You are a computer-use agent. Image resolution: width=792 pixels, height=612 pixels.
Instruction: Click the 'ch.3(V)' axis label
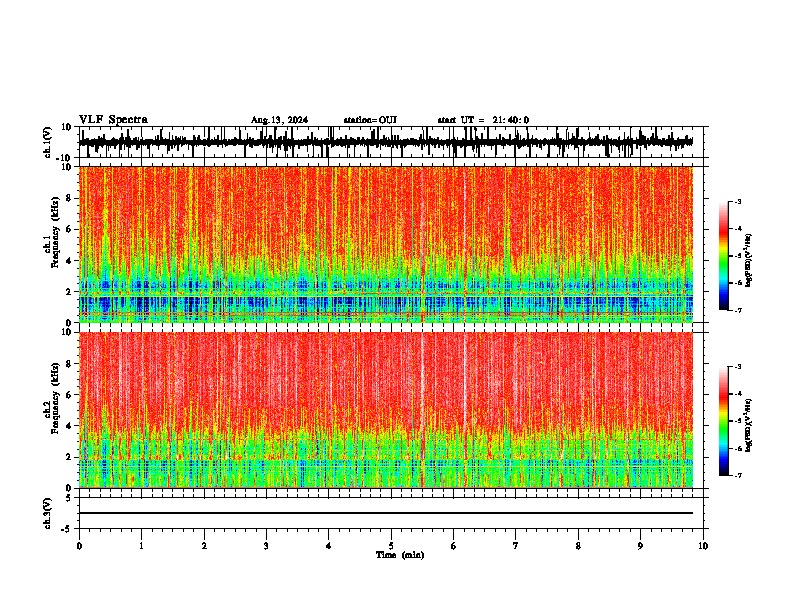coord(48,513)
